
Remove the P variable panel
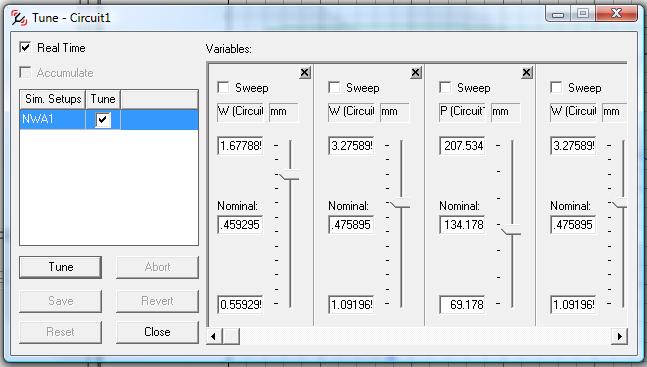point(527,73)
